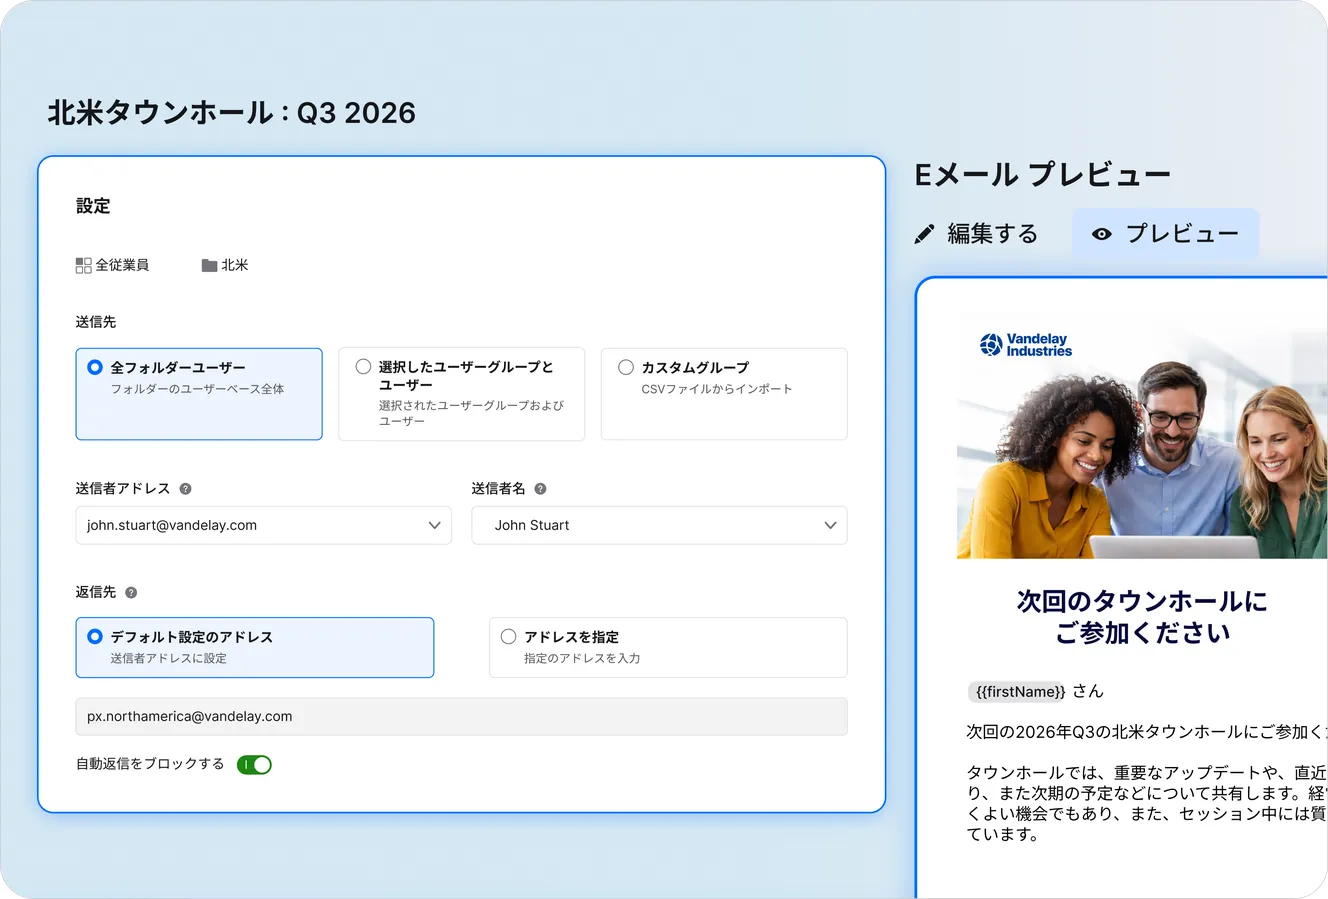Select the 全フォルダーユーザー radio option
This screenshot has width=1328, height=899.
pyautogui.click(x=95, y=367)
